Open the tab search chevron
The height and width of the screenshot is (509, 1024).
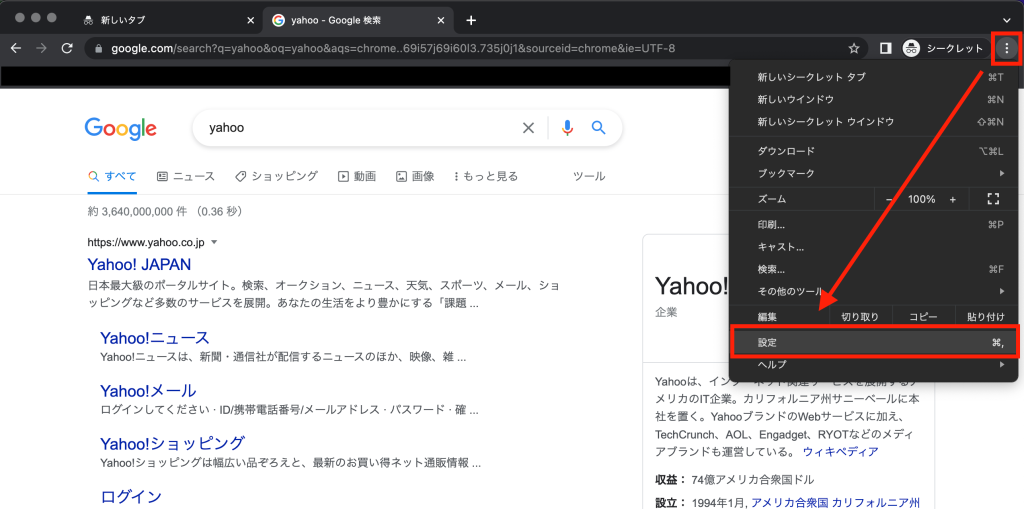coord(1006,20)
